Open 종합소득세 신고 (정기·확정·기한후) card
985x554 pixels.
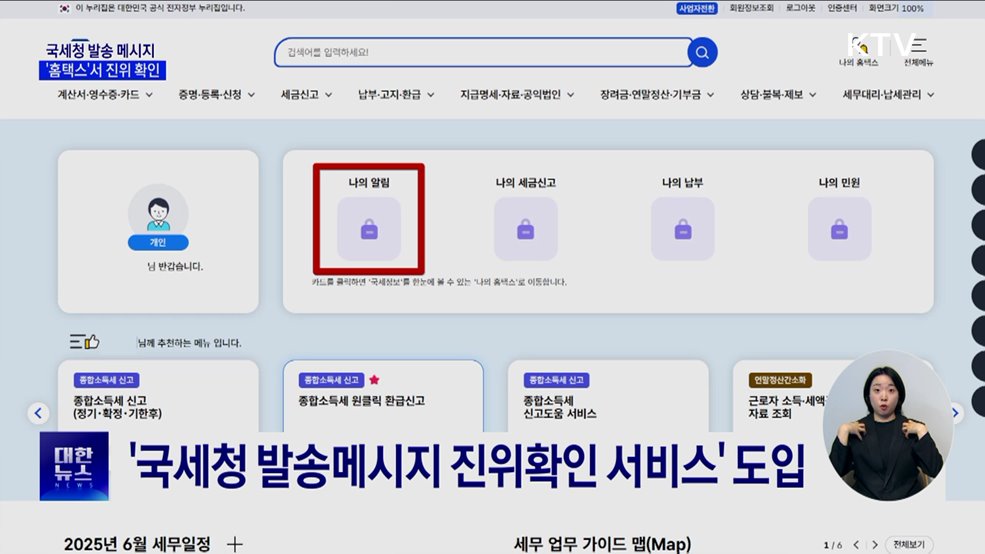[x=158, y=396]
